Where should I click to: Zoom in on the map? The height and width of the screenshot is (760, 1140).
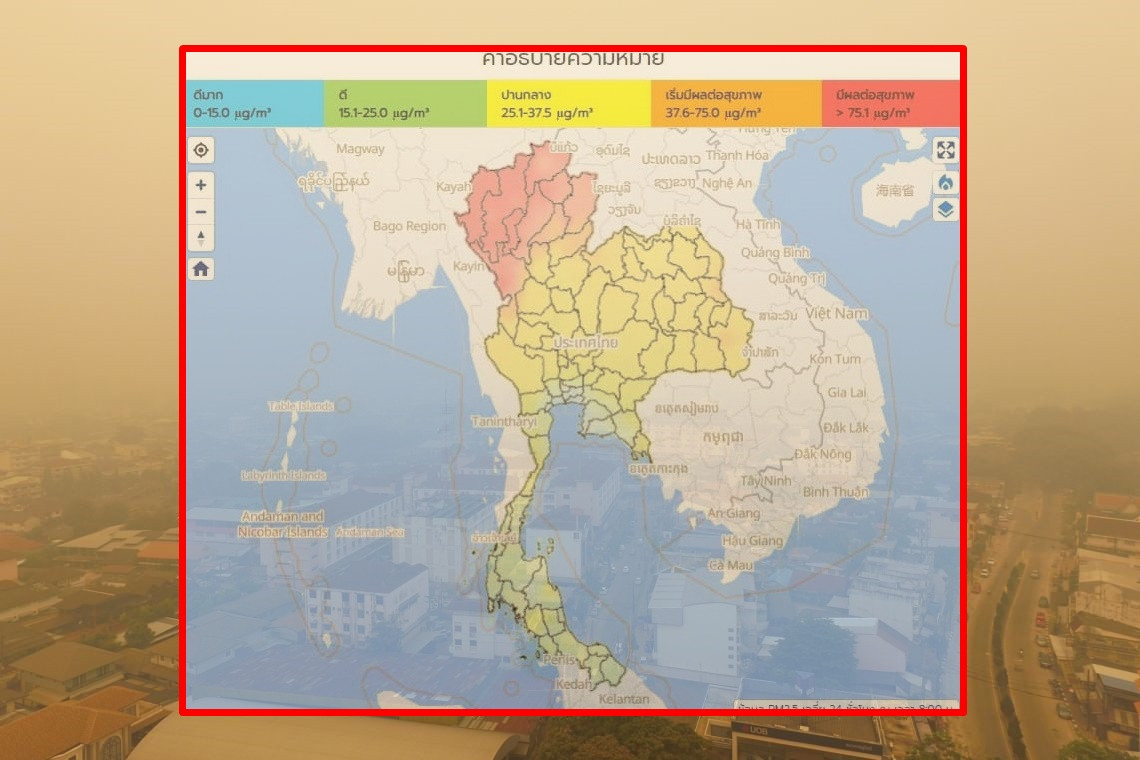(x=201, y=185)
